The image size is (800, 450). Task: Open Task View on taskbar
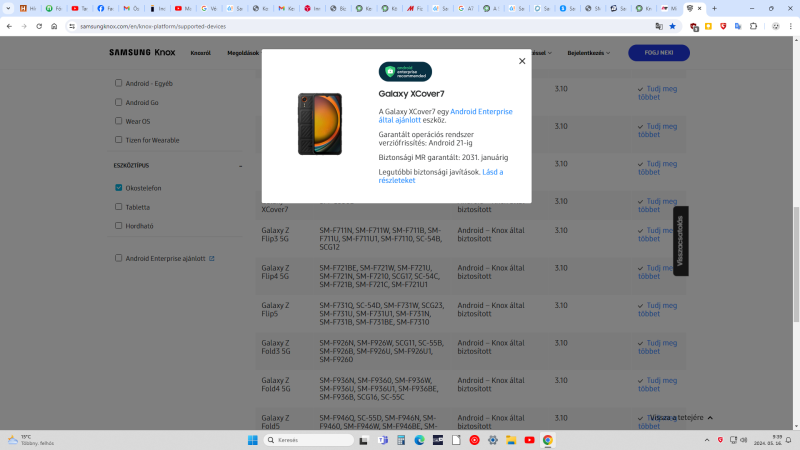point(363,440)
